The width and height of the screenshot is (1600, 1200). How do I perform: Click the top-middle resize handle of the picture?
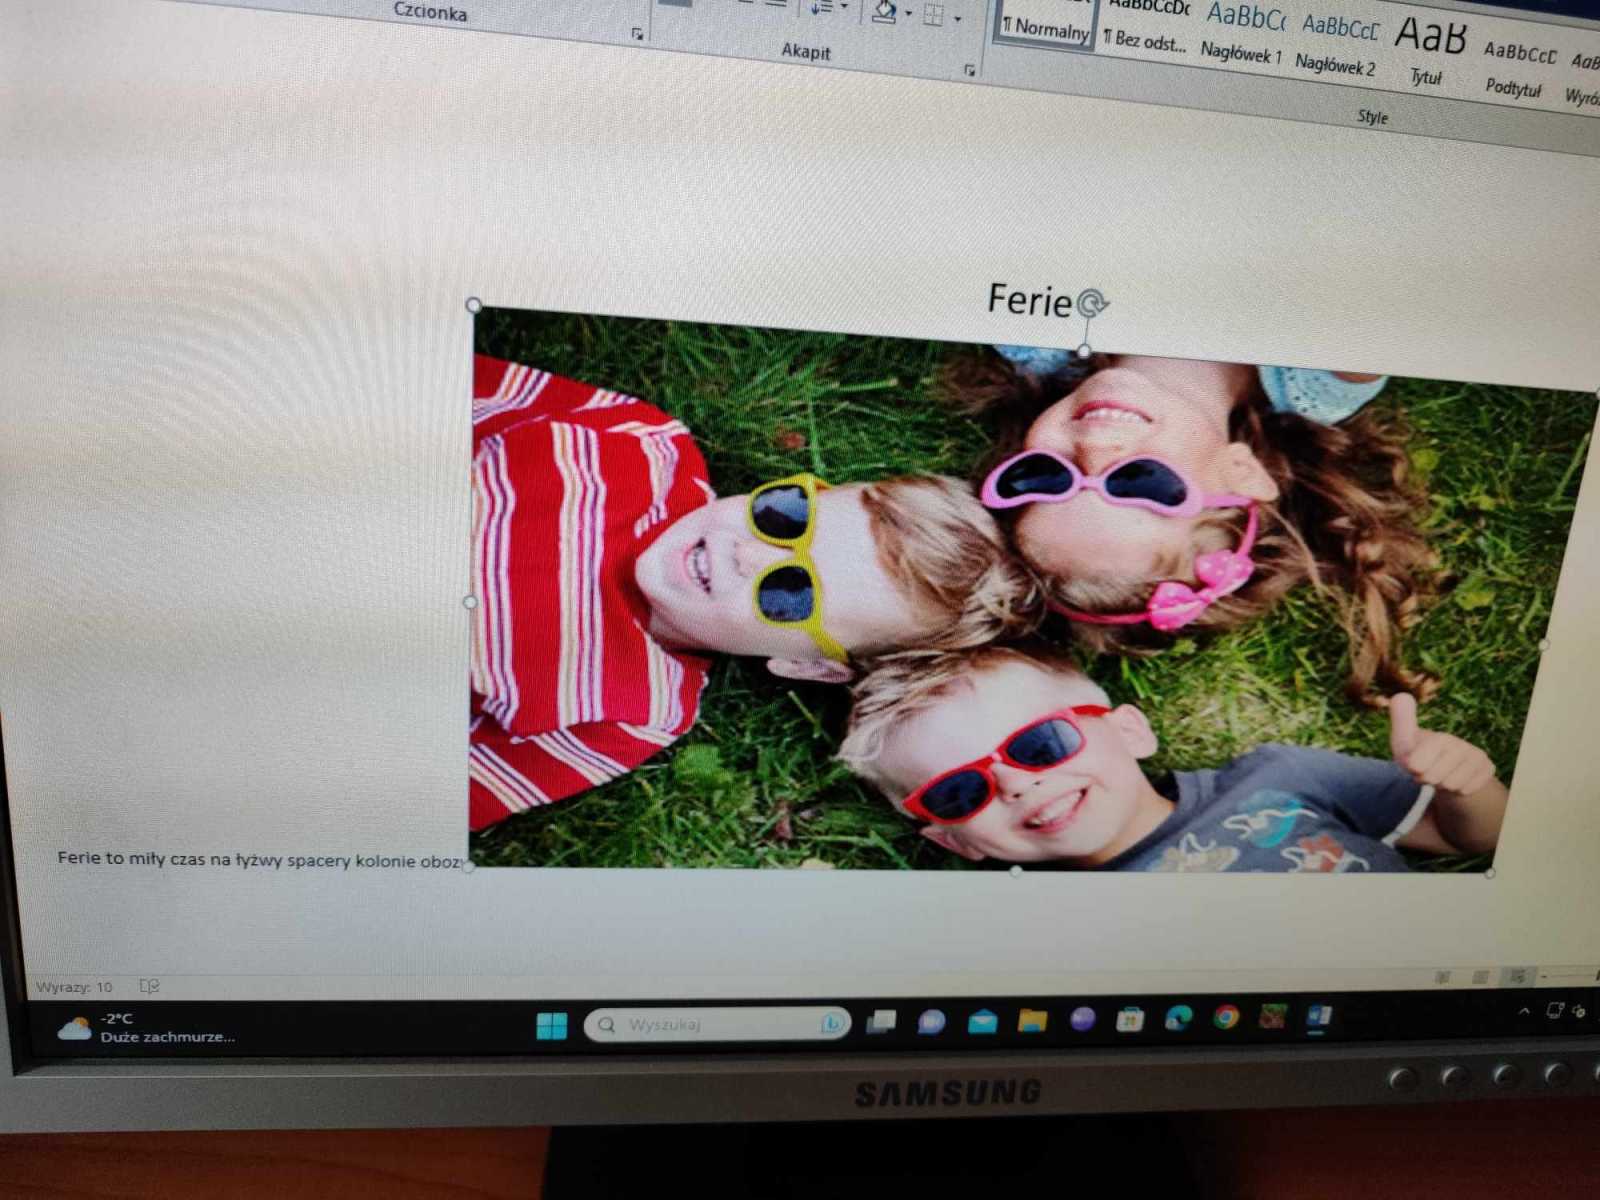tap(1085, 350)
